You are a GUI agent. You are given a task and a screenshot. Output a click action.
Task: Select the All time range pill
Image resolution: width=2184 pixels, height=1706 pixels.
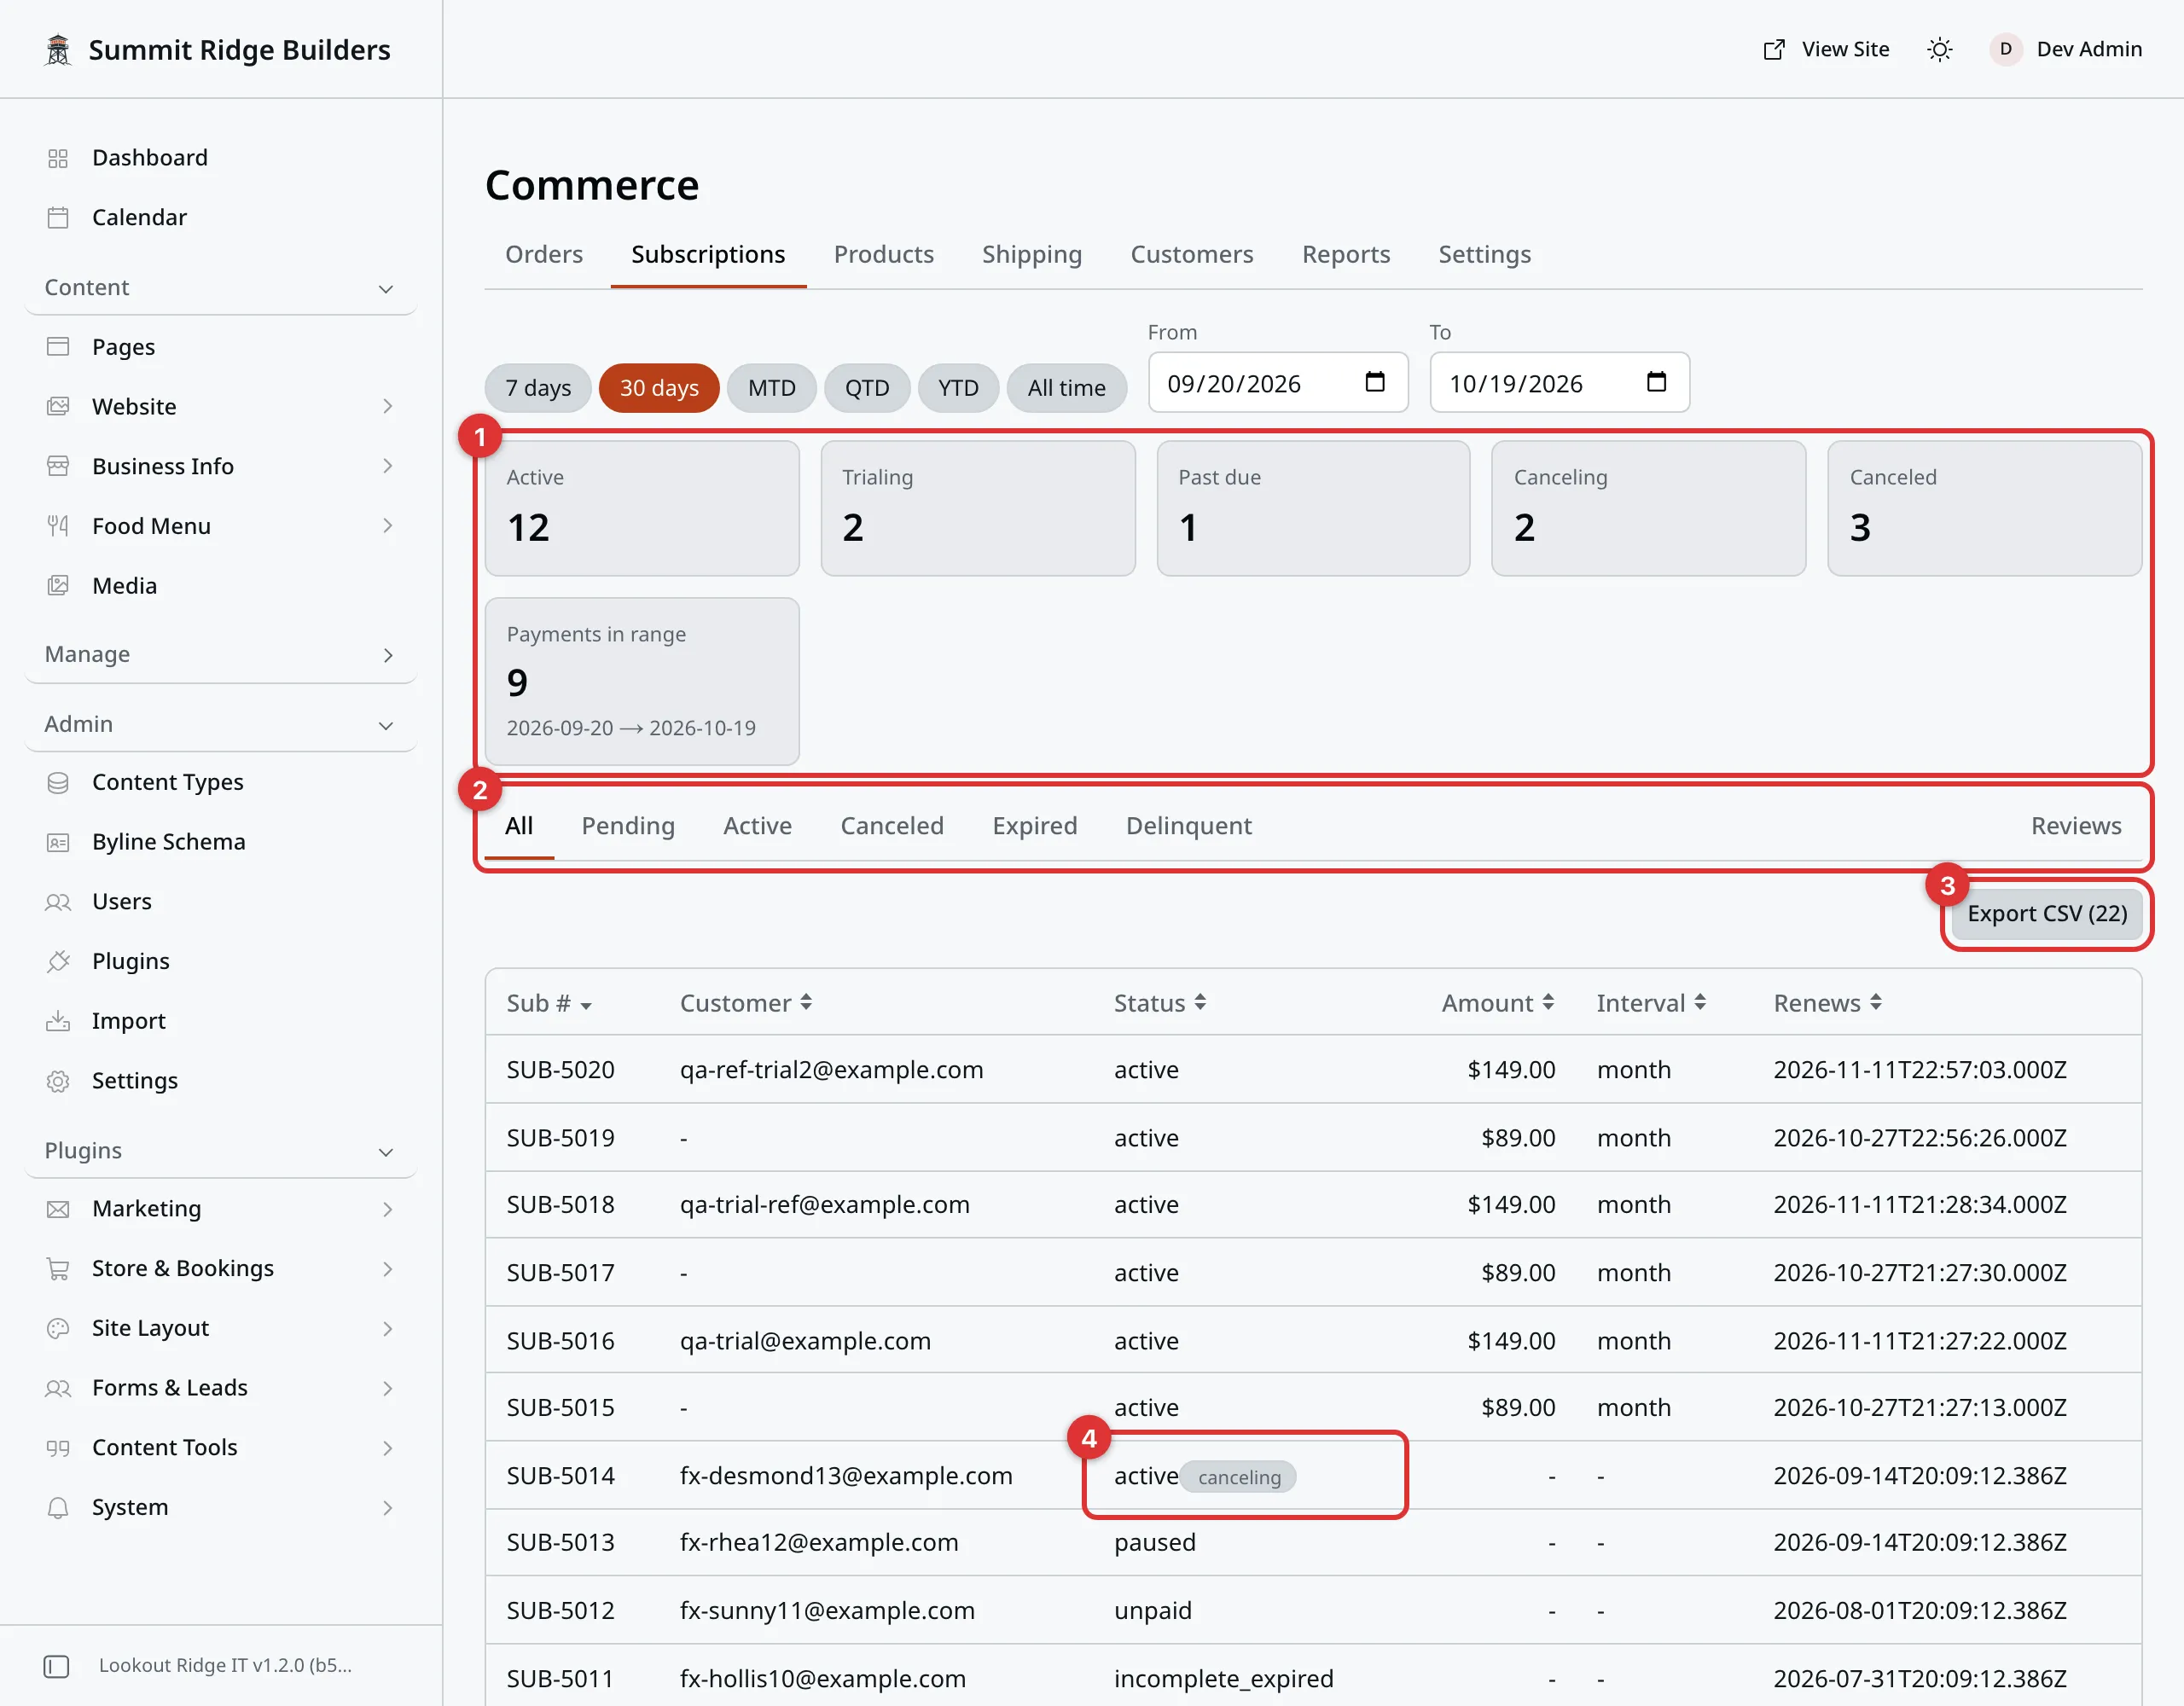tap(1066, 388)
